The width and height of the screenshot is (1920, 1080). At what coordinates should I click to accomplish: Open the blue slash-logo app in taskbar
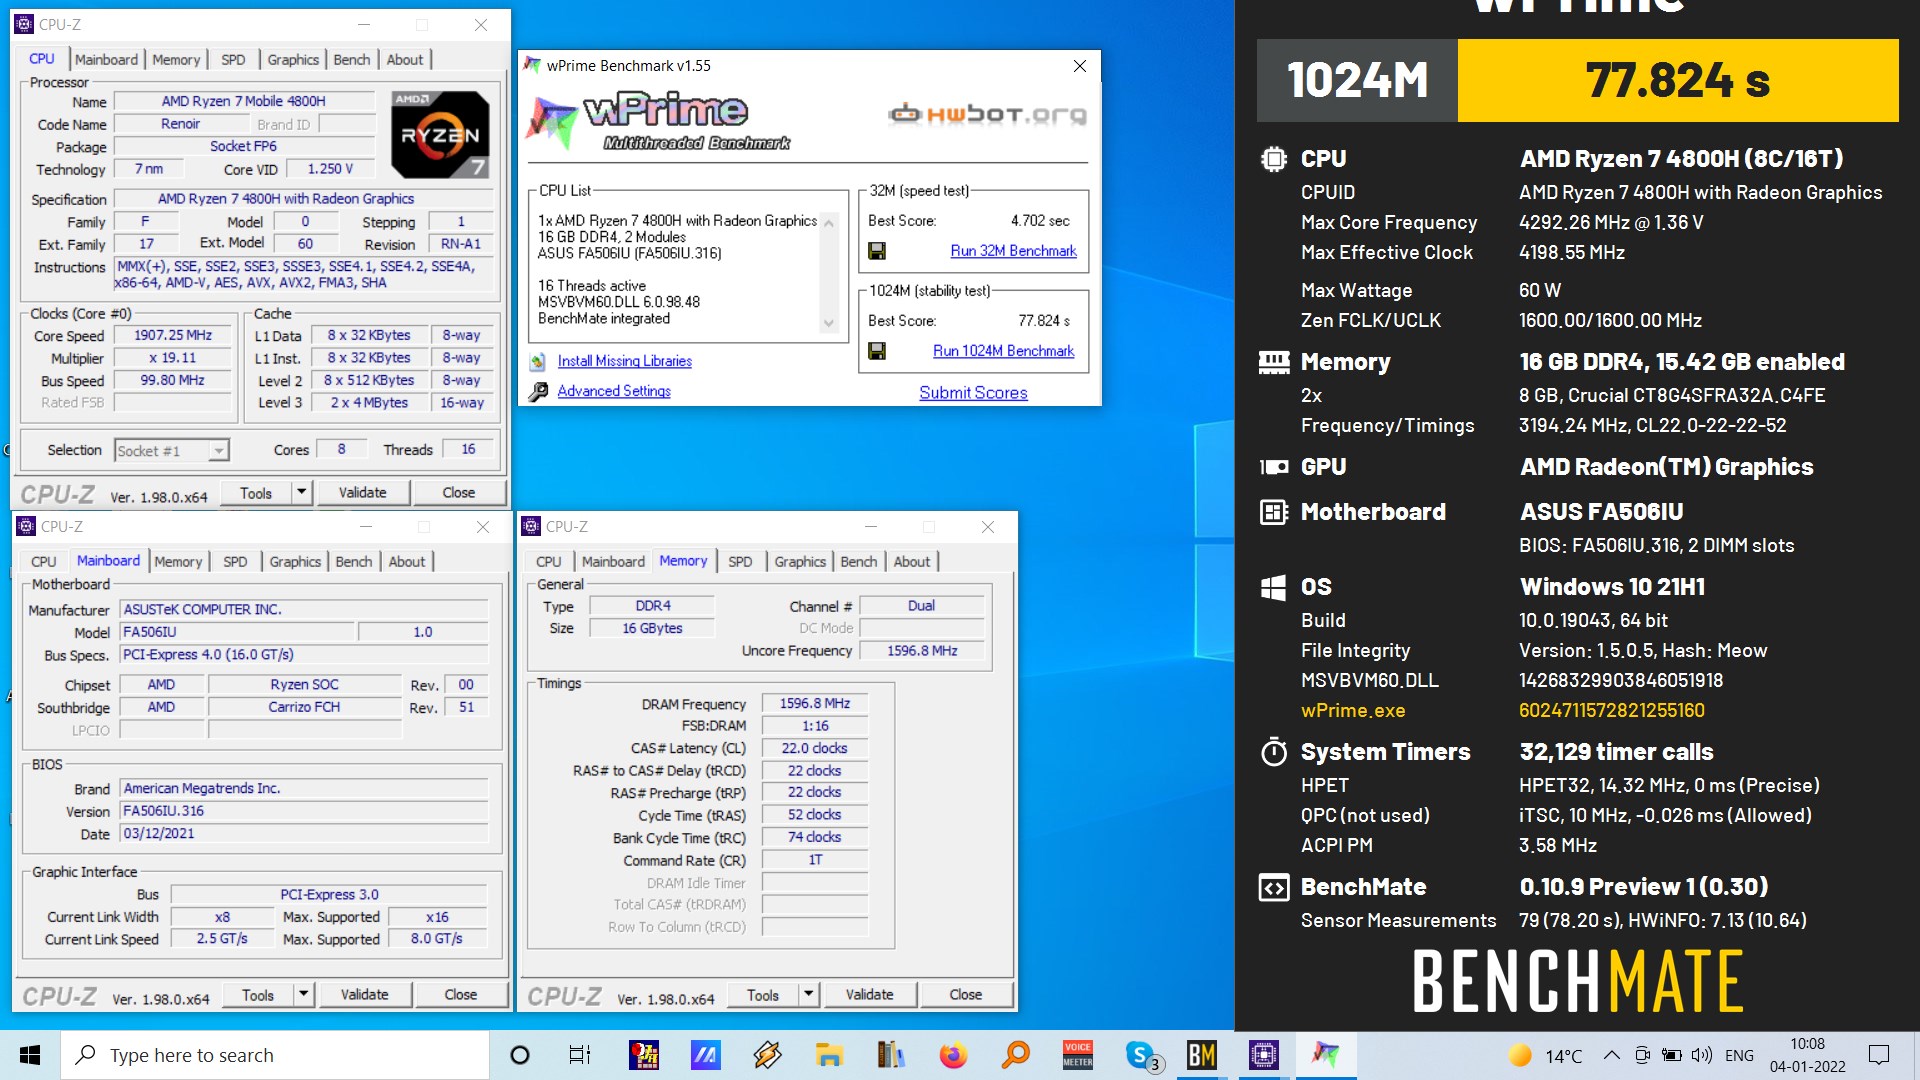[705, 1055]
